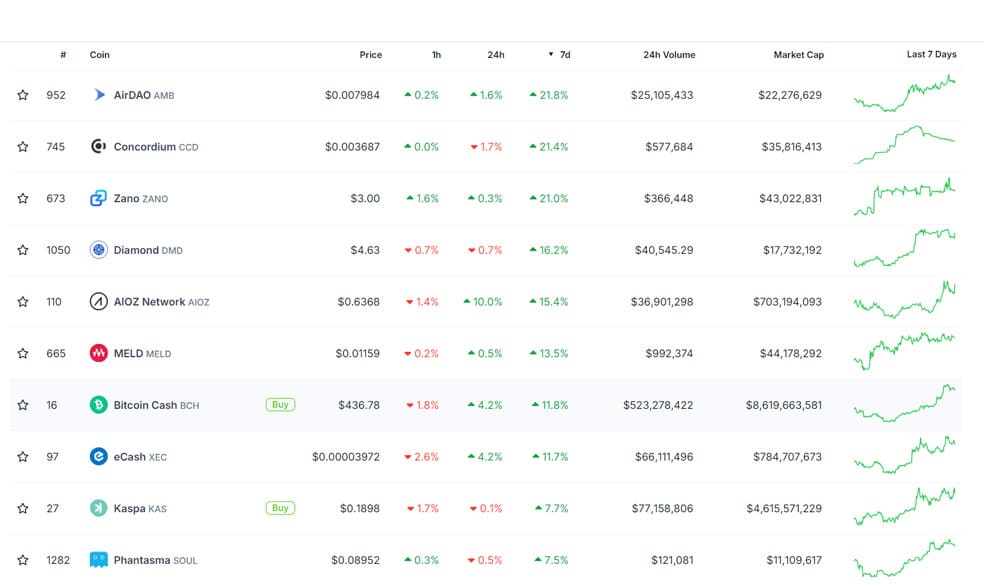Sort by the 7d column header
Screen dimensions: 984x584
560,55
